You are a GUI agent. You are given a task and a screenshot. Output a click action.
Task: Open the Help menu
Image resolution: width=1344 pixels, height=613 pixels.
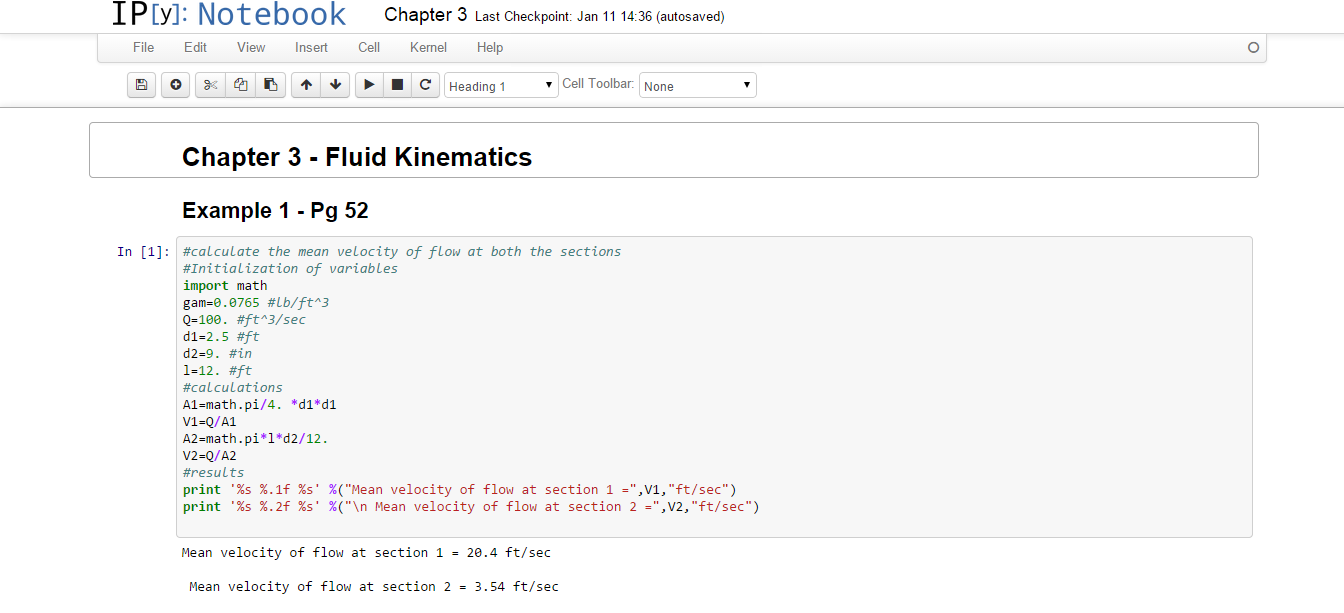click(490, 47)
